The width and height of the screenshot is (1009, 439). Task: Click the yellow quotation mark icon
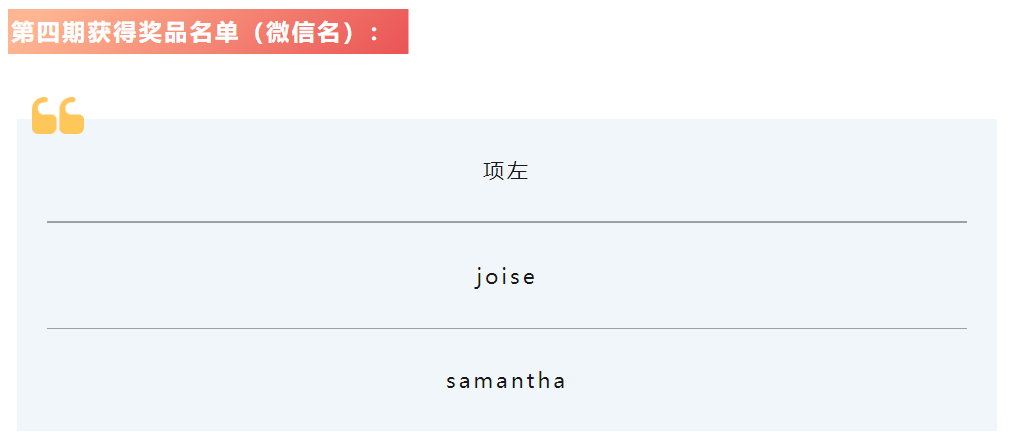tap(58, 115)
